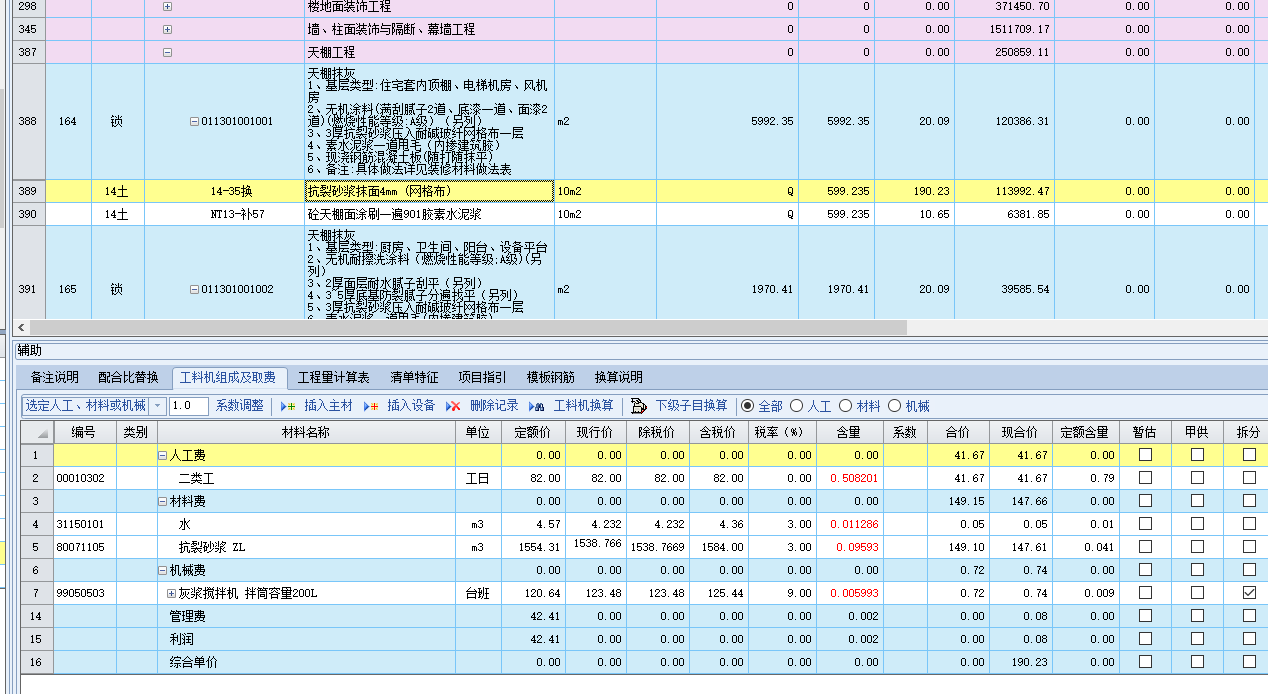Click the horizontal scrollbar thumb
The image size is (1268, 694).
pyautogui.click(x=468, y=327)
